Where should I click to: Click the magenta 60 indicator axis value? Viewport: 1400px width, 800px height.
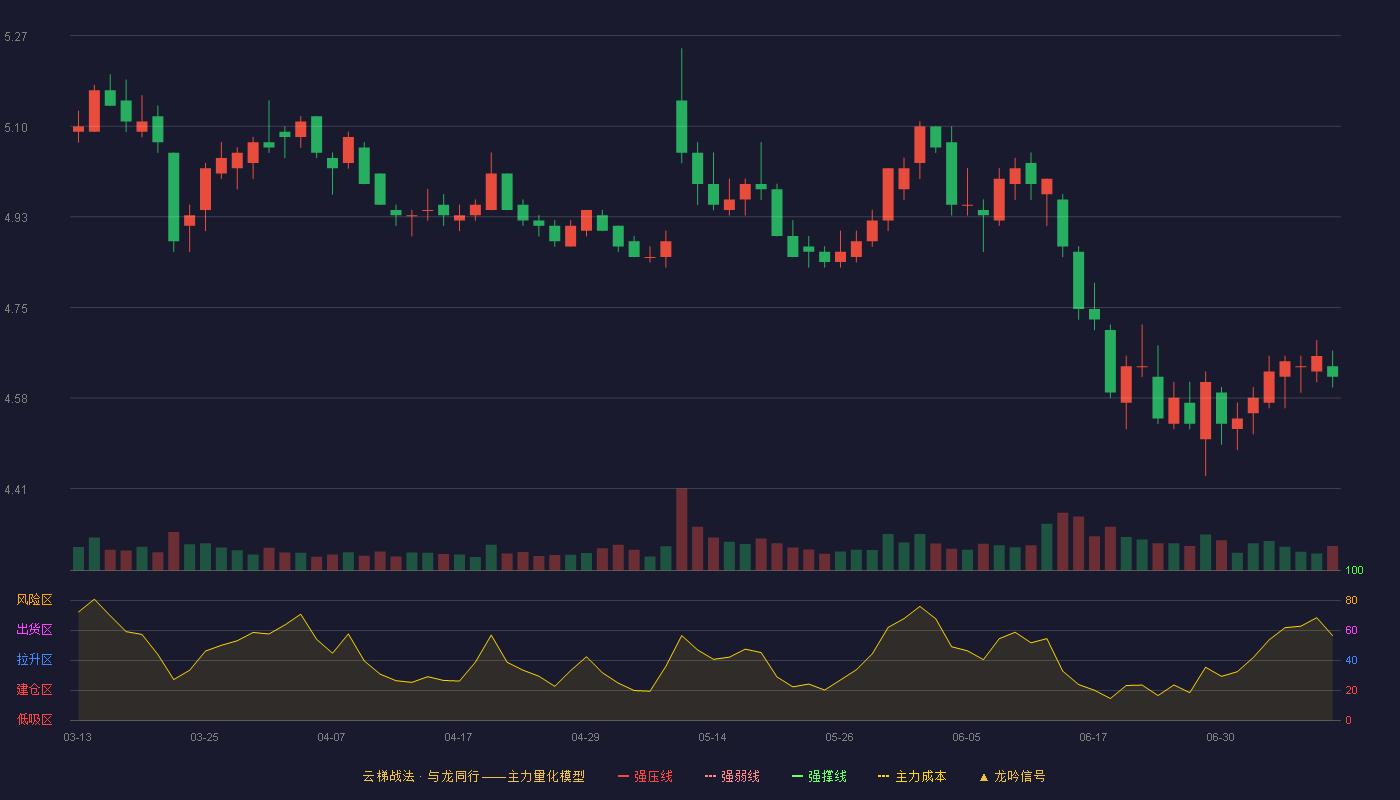click(x=1351, y=630)
